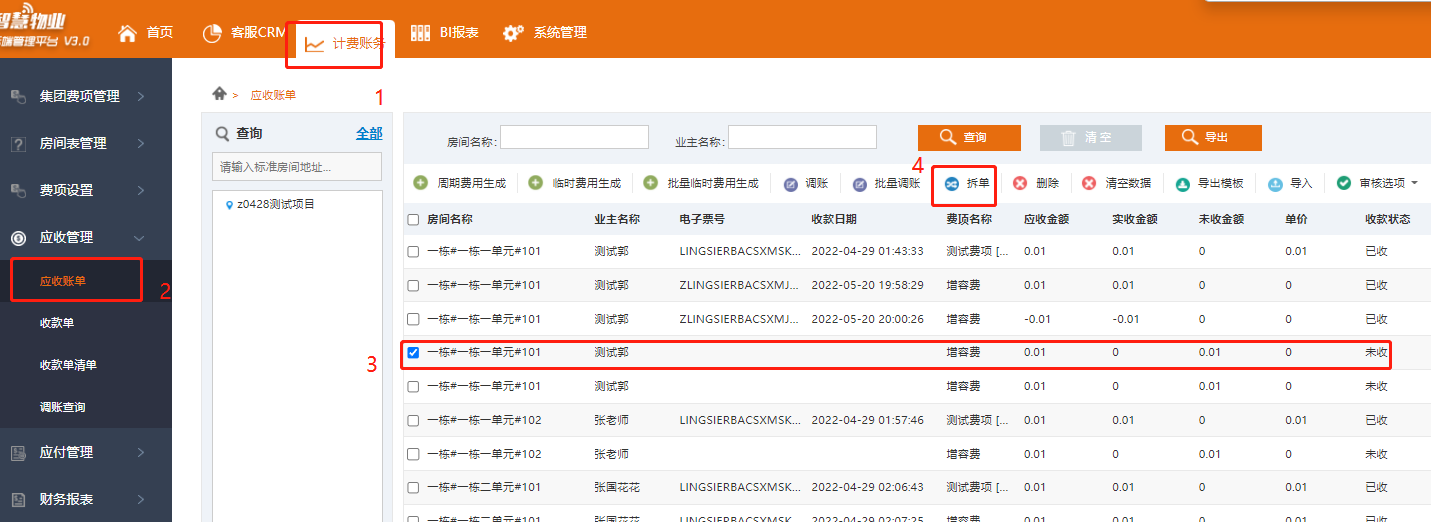Click the sidebar icon for 财务报表
This screenshot has height=522, width=1431.
tap(18, 499)
